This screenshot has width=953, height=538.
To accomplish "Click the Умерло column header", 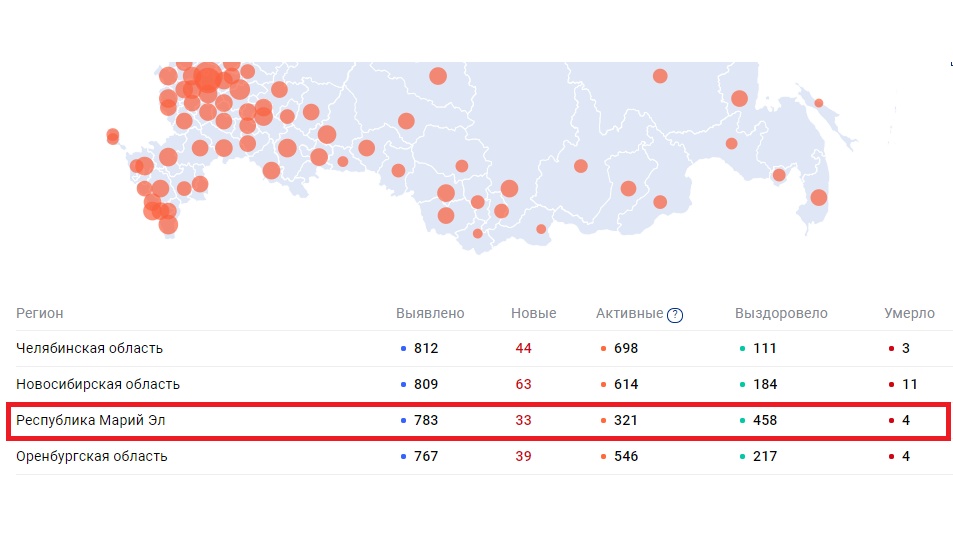I will click(x=909, y=314).
